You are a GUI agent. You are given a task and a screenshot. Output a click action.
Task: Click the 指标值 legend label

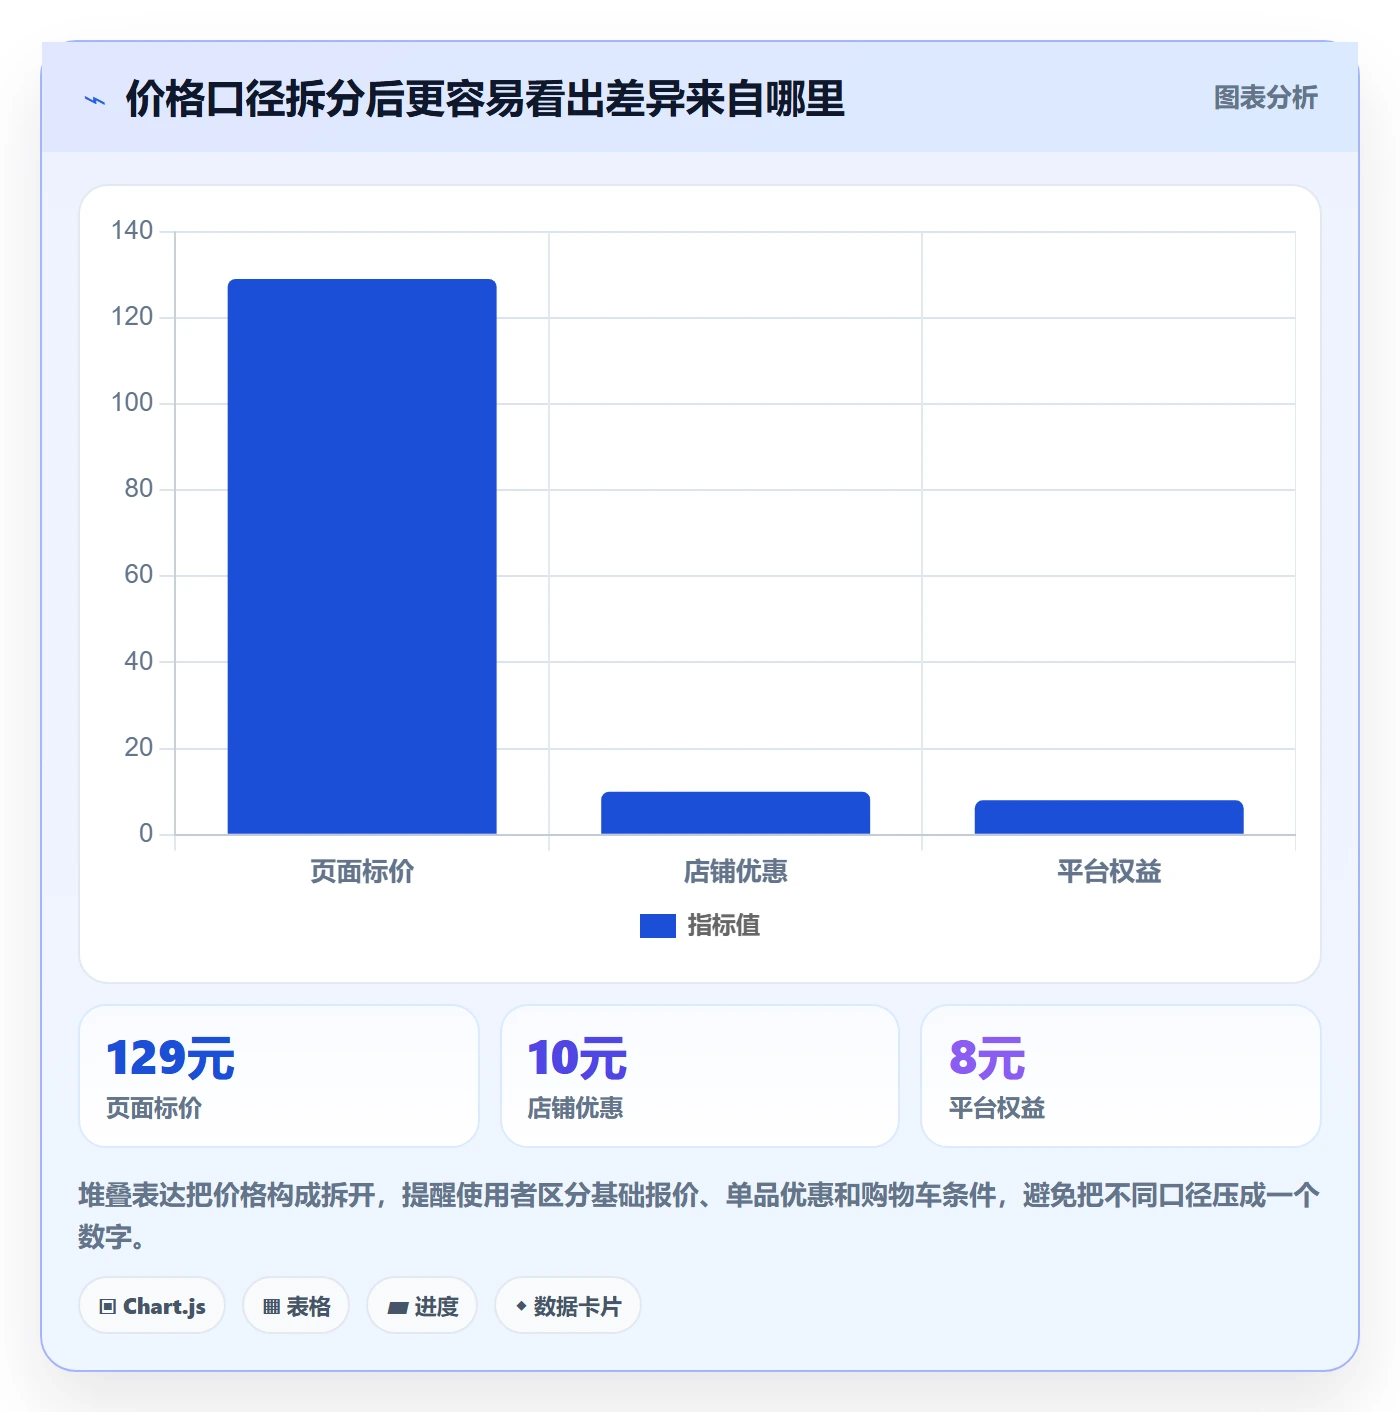click(x=724, y=926)
